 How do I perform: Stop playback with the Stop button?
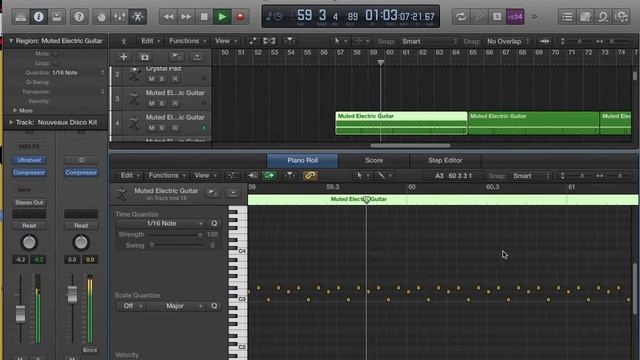[204, 17]
